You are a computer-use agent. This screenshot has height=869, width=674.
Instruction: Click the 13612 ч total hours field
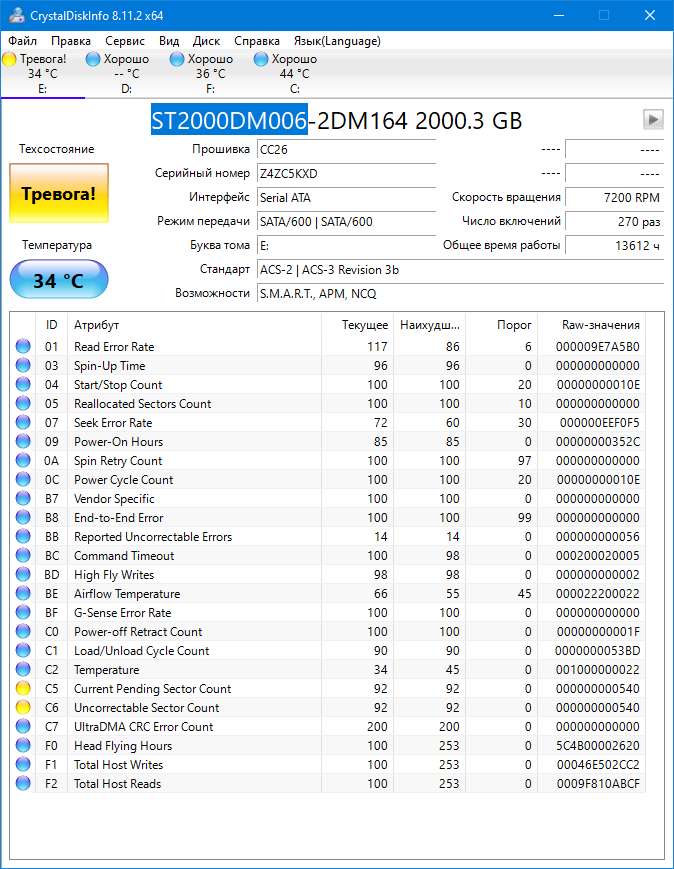click(614, 246)
